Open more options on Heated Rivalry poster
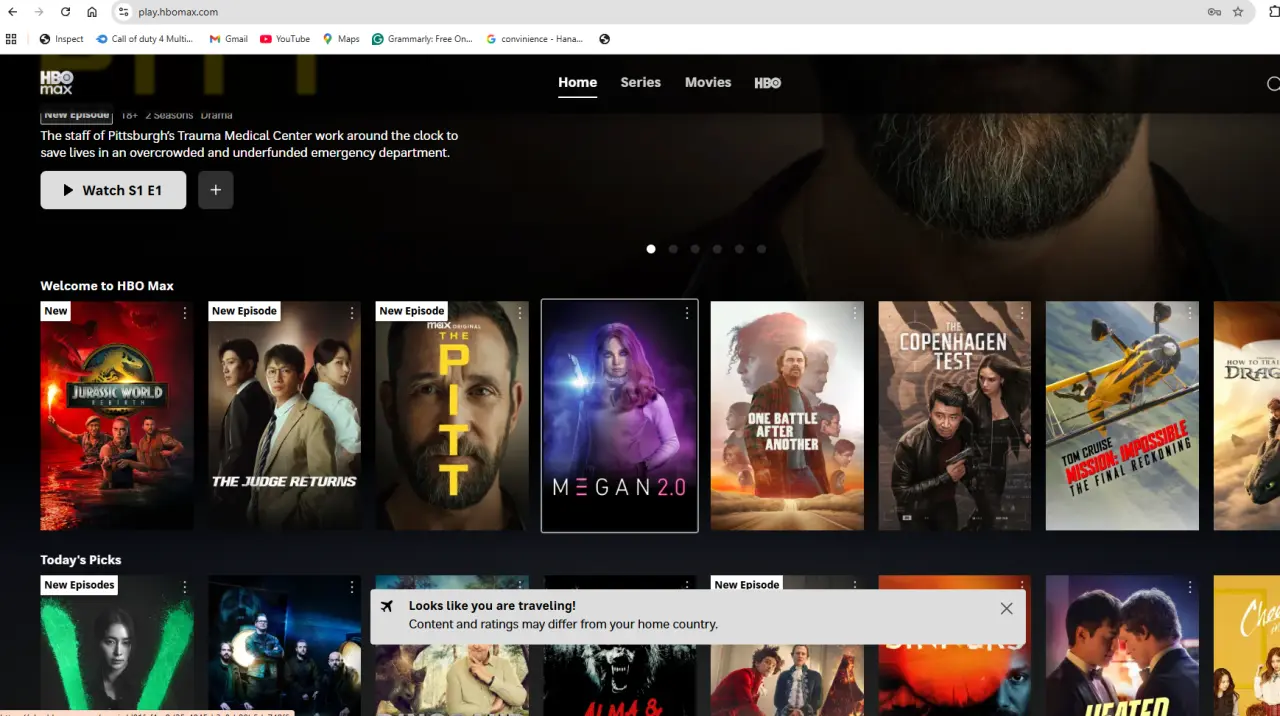The width and height of the screenshot is (1280, 716). pyautogui.click(x=1189, y=587)
